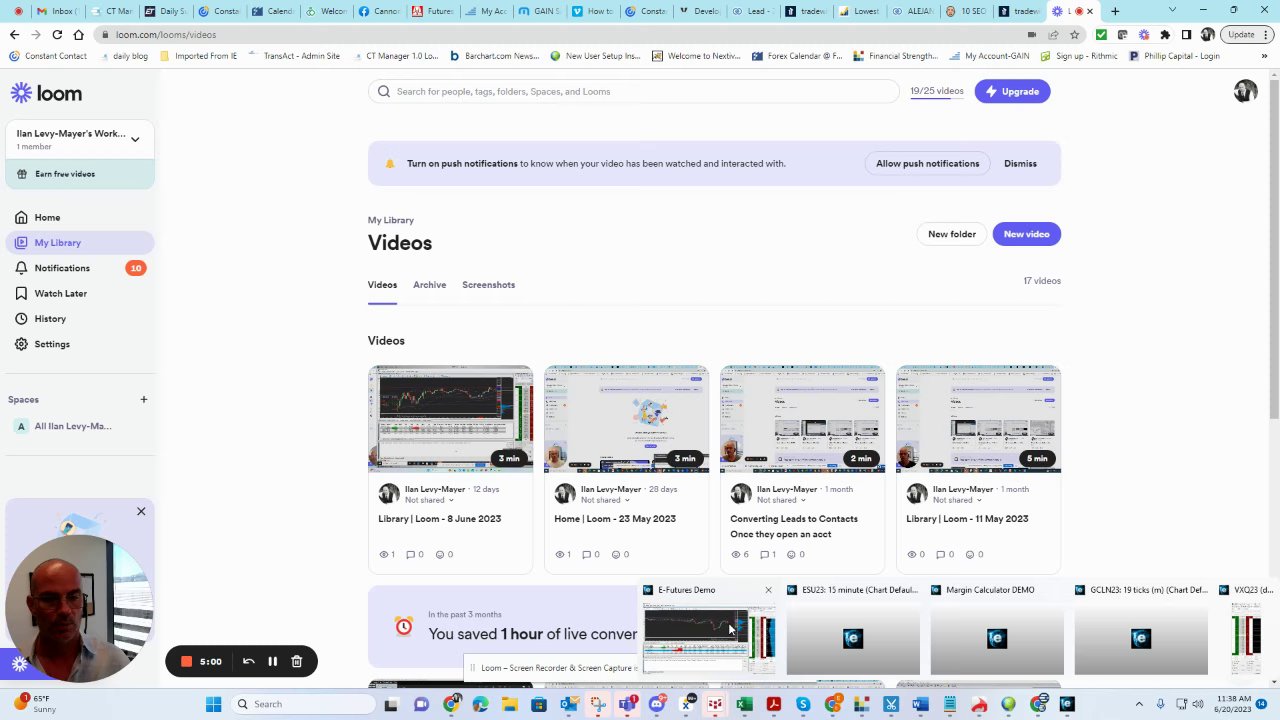Image resolution: width=1280 pixels, height=720 pixels.
Task: Dismiss the push notification banner
Action: pos(1020,163)
